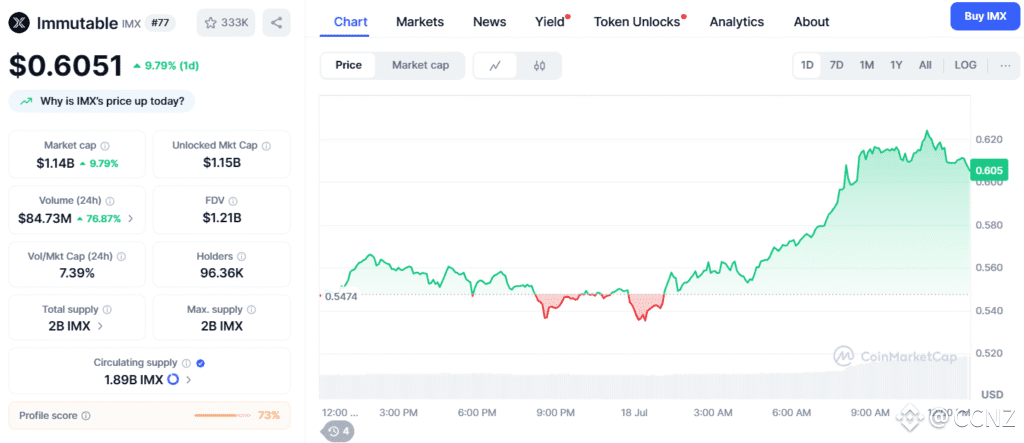Viewport: 1024px width, 443px height.
Task: Click the 1.89B IMX circulating value
Action: [134, 379]
